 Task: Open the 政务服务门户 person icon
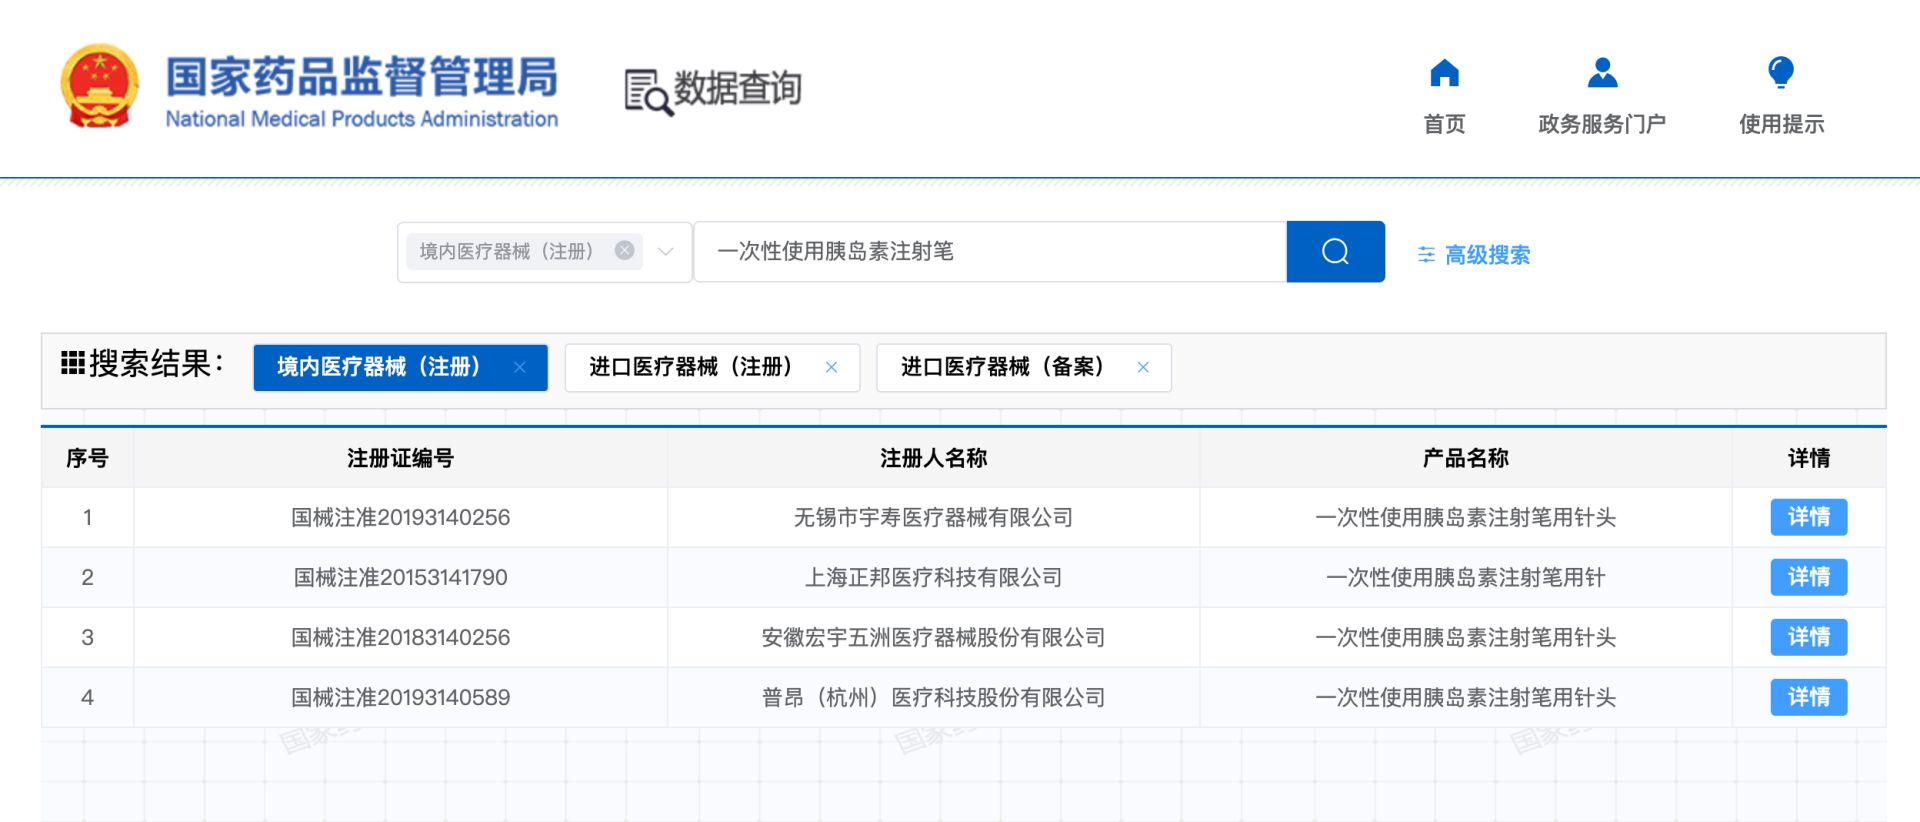[1602, 73]
